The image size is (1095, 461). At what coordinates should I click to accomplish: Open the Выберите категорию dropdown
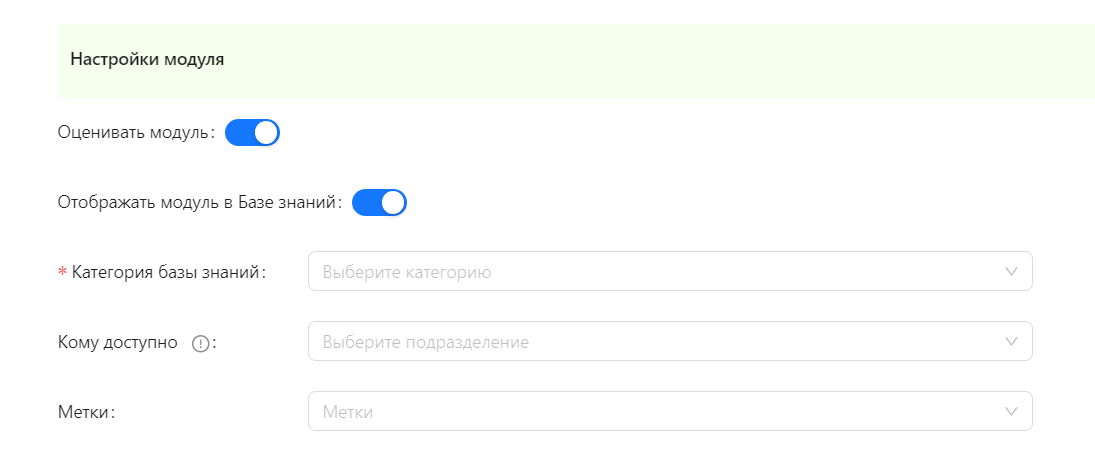670,271
